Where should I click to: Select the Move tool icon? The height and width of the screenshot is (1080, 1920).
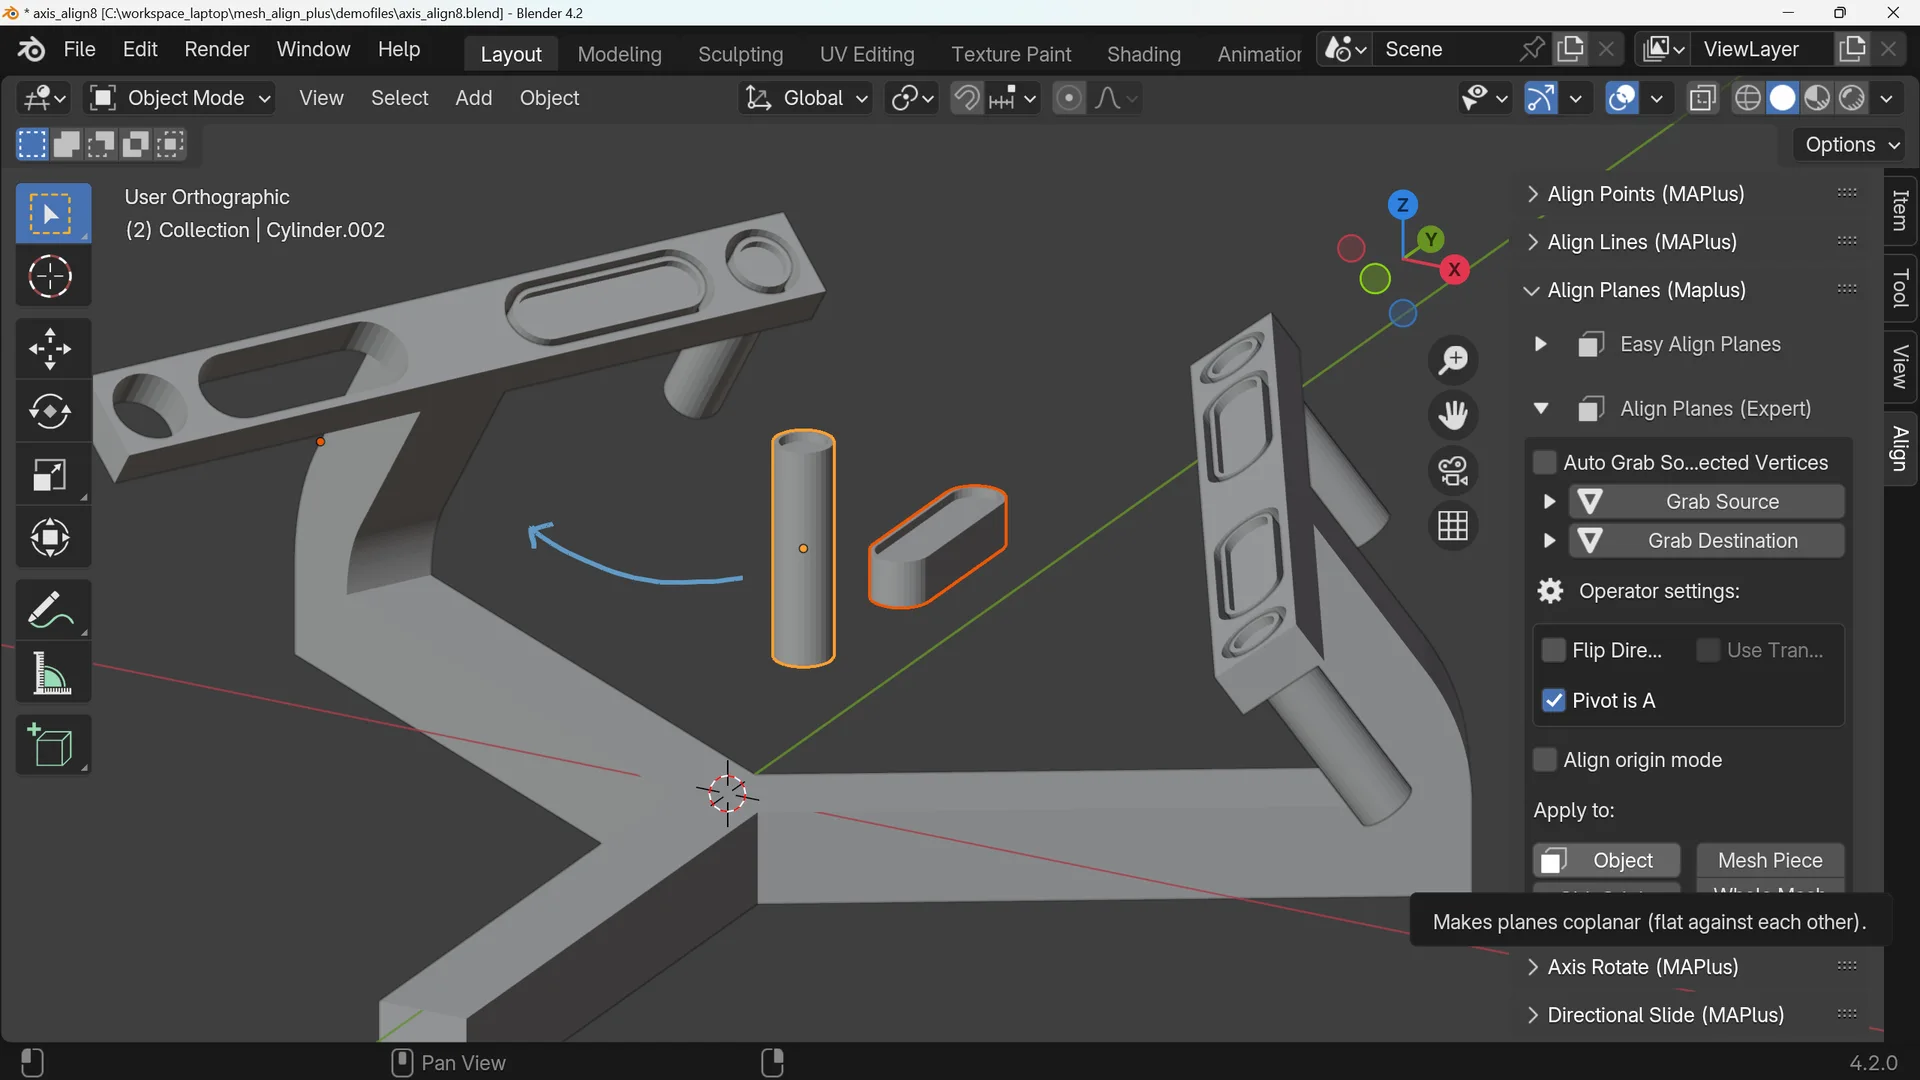(49, 345)
